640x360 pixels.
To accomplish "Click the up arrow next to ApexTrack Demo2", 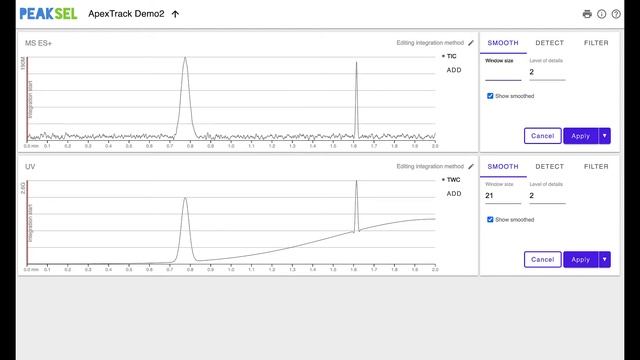I will [x=176, y=14].
